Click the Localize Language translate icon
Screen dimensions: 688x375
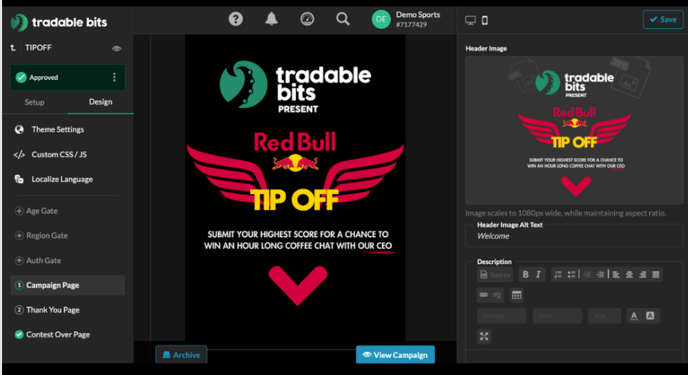19,179
